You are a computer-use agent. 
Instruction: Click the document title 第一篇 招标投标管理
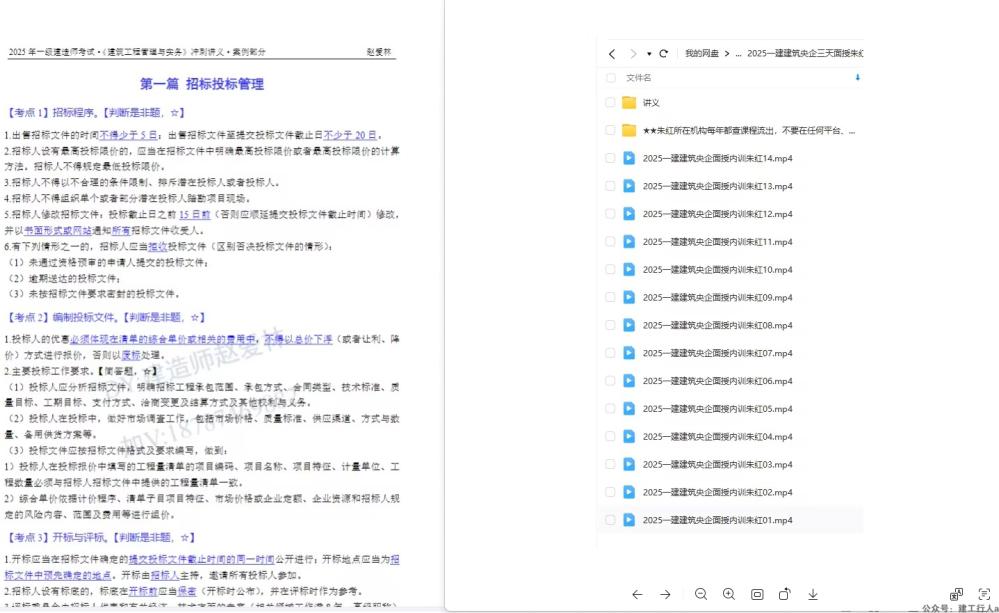[x=201, y=84]
